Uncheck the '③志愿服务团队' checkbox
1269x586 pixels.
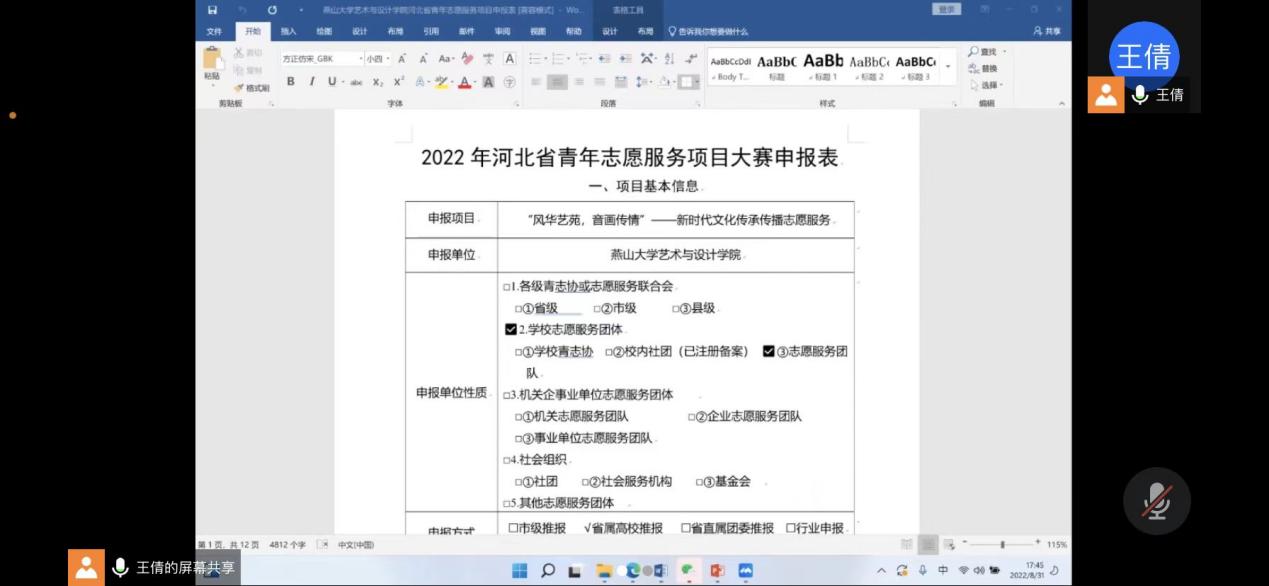tap(768, 351)
